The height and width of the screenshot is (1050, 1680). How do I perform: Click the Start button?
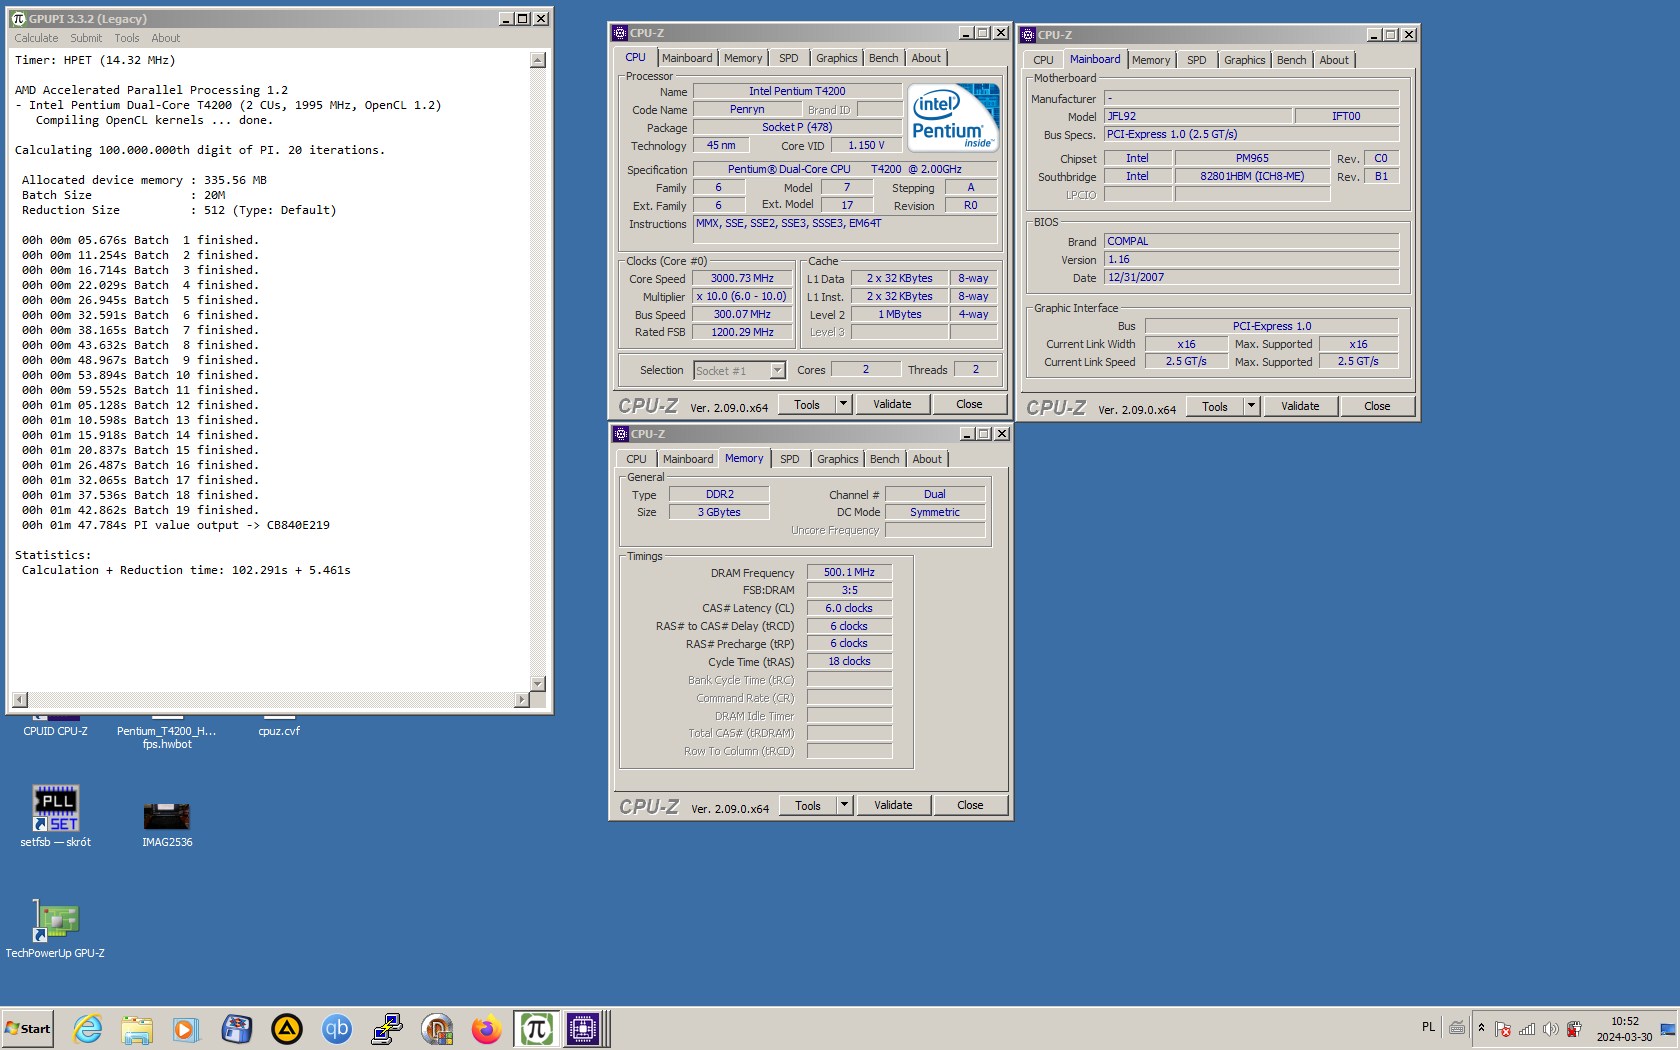pyautogui.click(x=28, y=1028)
